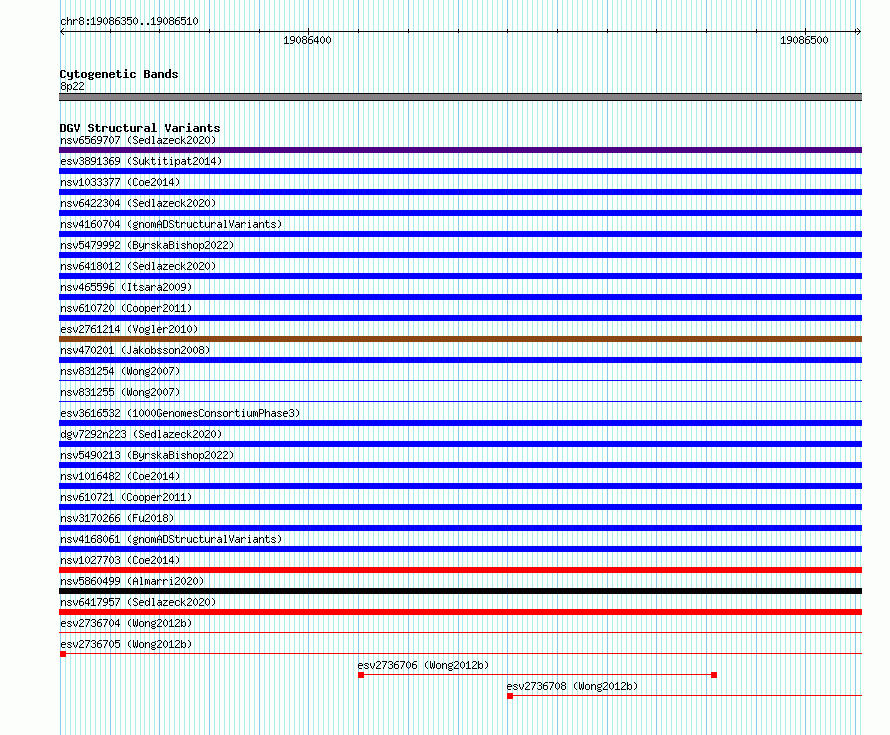Click the start marker of esv2736708 feature
890x735 pixels.
510,696
